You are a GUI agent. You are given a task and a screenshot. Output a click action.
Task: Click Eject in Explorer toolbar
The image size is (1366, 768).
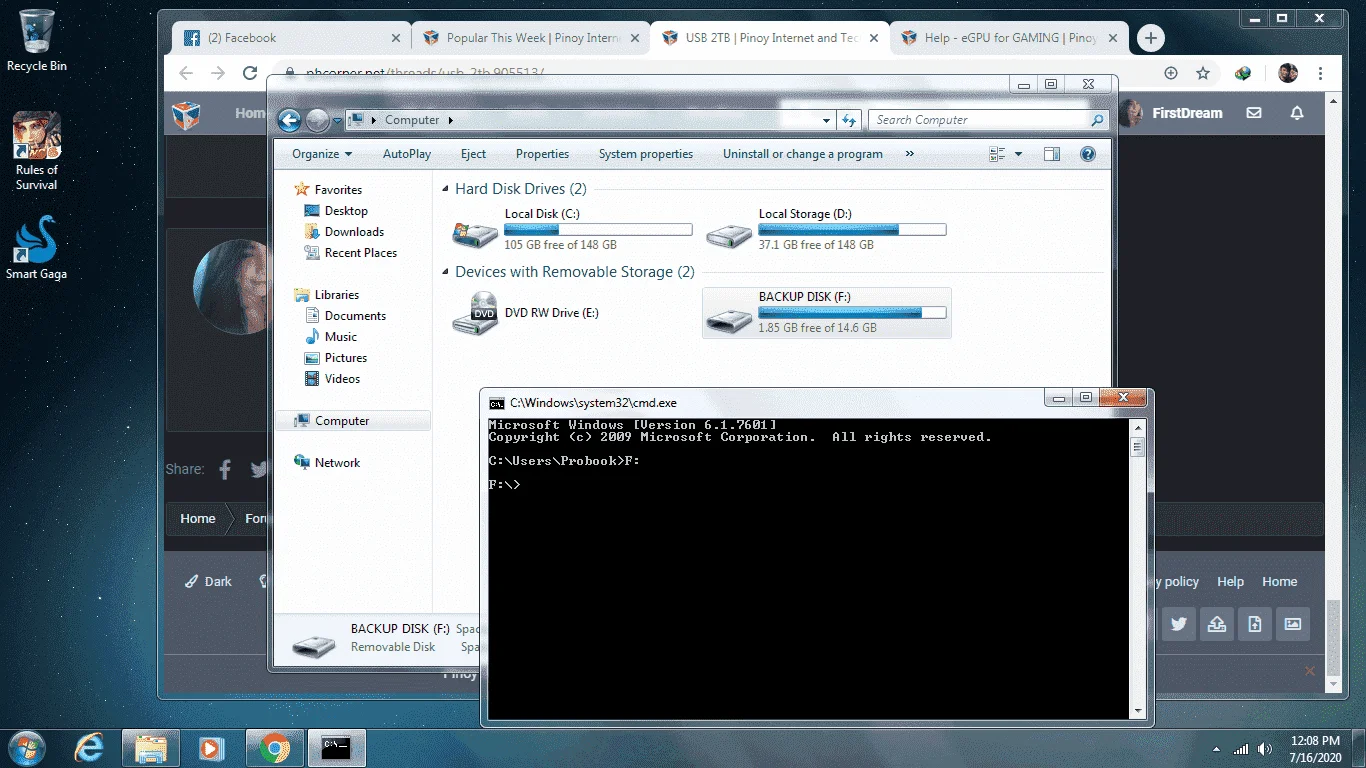[474, 154]
